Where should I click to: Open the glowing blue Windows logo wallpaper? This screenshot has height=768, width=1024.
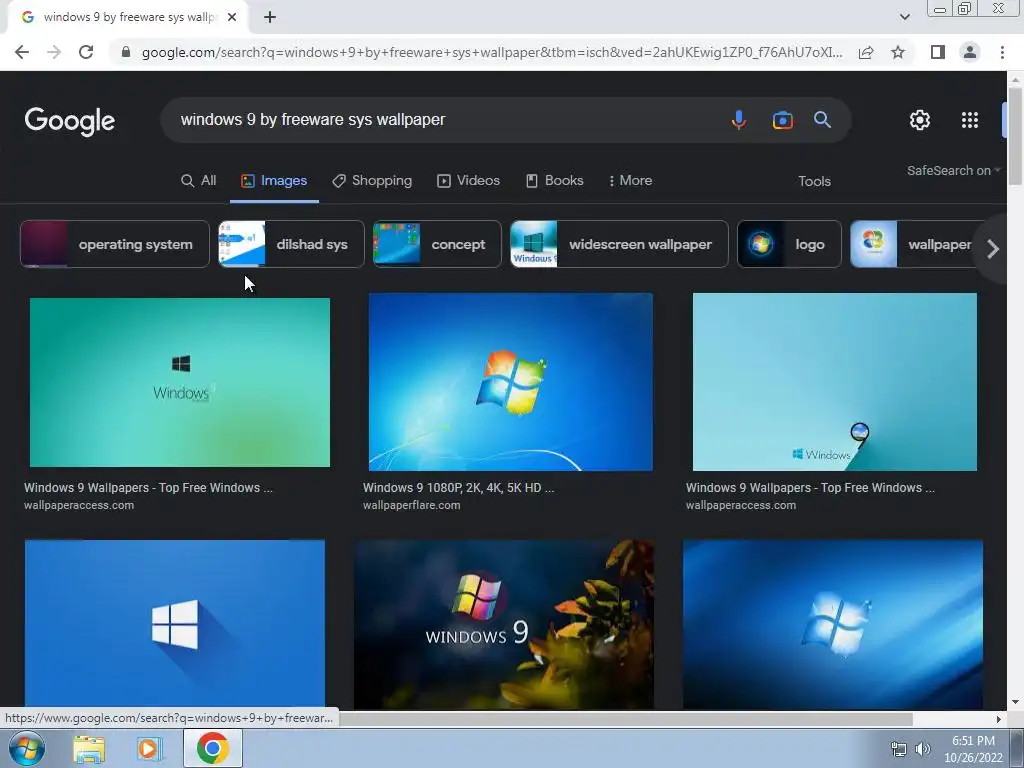tap(833, 624)
